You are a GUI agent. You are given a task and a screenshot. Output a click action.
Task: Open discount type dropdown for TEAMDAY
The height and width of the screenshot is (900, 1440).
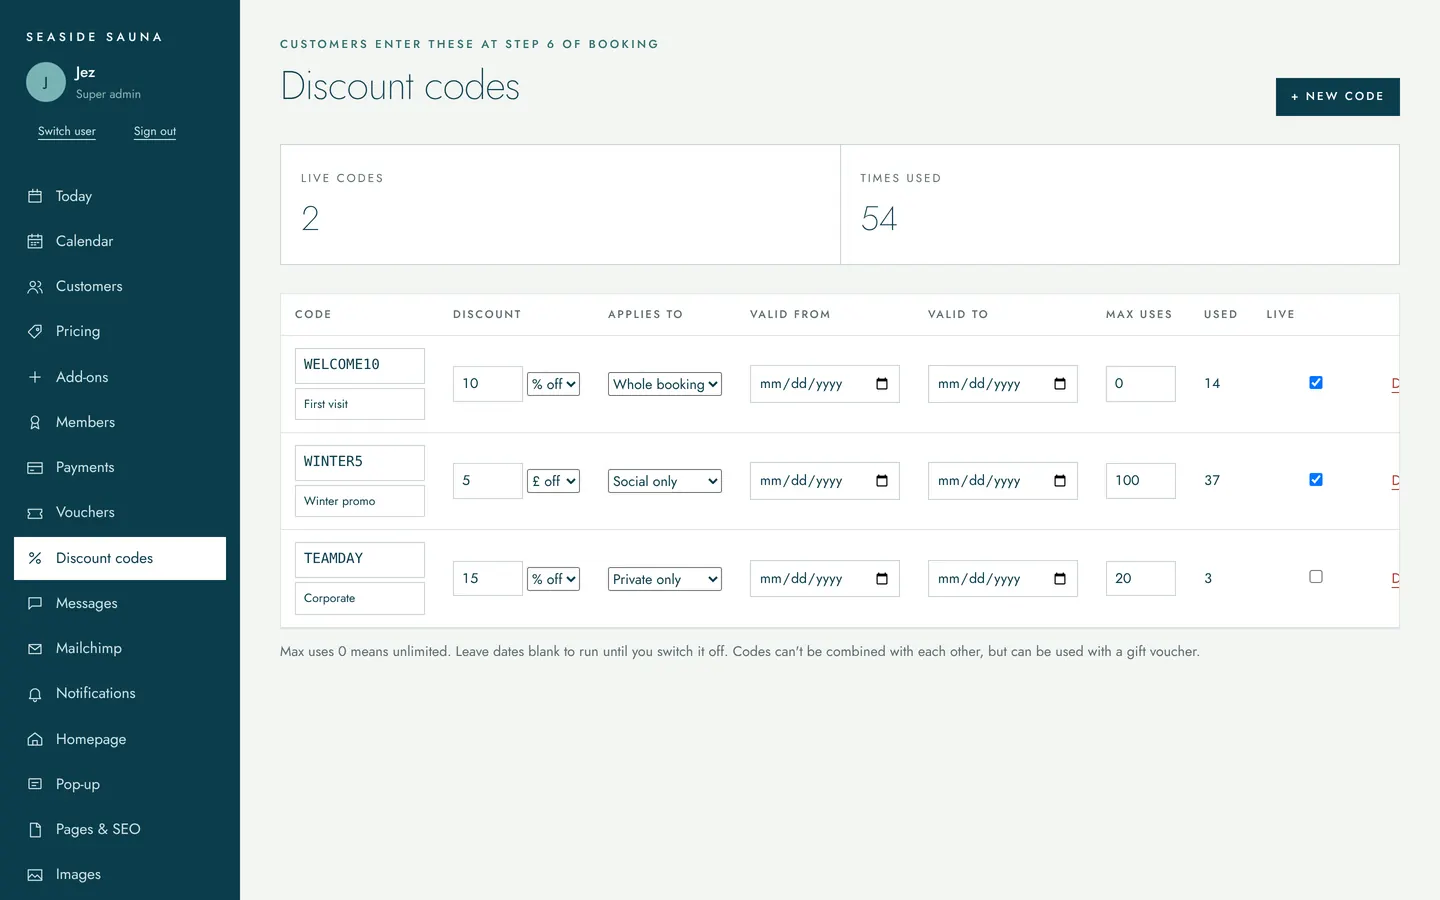tap(554, 579)
